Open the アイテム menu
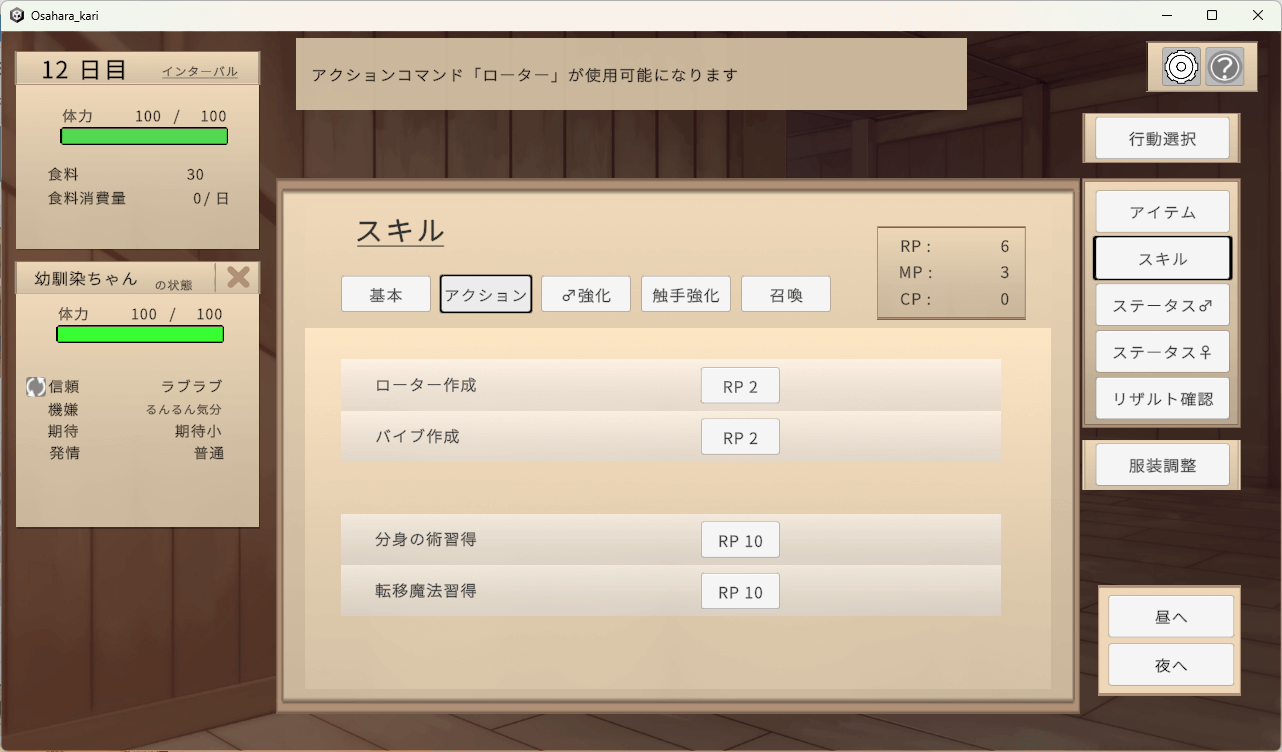 point(1162,212)
